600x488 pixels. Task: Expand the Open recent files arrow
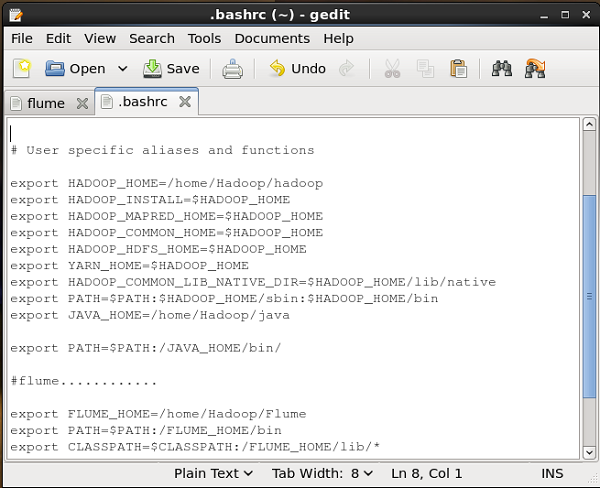tap(122, 69)
